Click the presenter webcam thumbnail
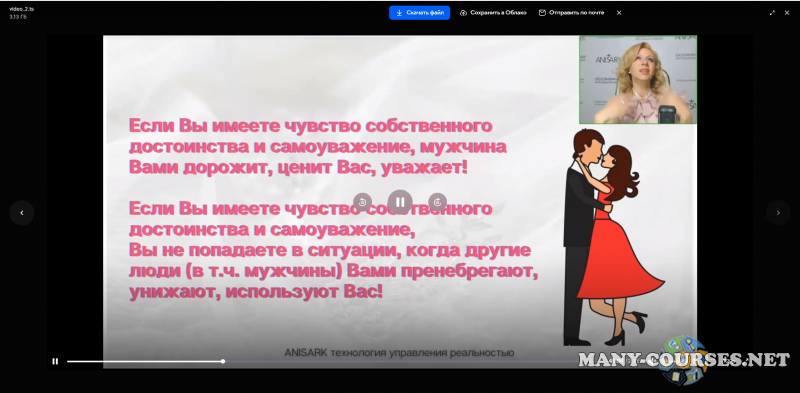This screenshot has width=800, height=393. (638, 80)
